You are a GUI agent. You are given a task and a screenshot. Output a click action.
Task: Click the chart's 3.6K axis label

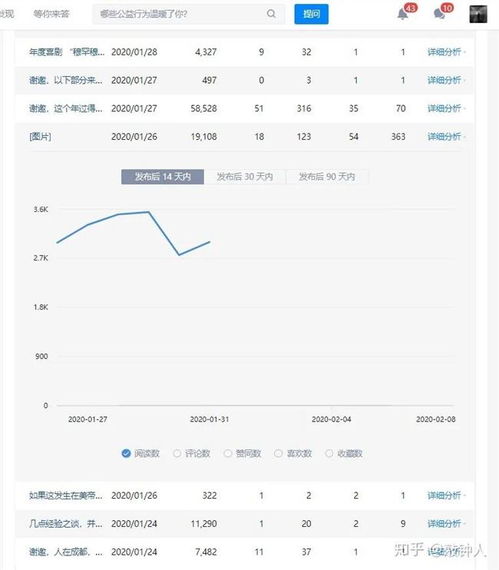tap(41, 209)
